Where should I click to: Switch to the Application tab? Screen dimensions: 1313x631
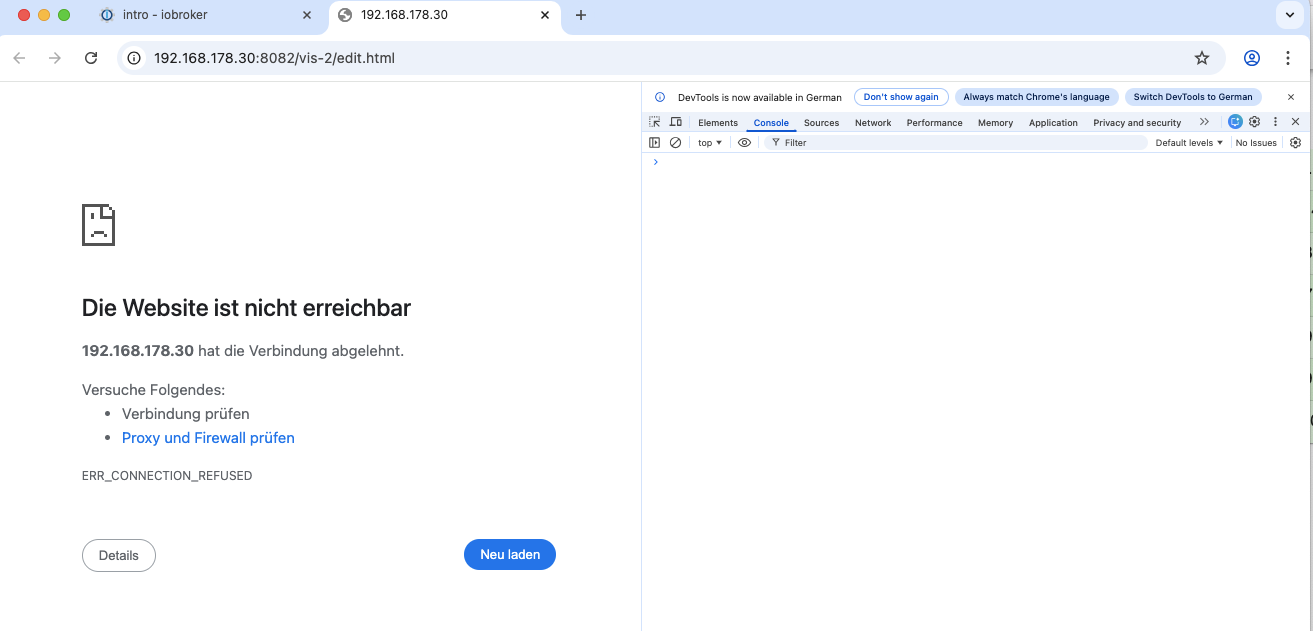click(1053, 123)
